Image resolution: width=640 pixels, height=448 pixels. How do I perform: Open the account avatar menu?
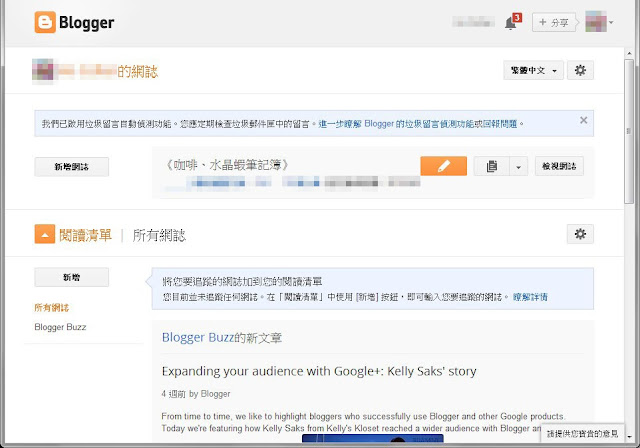(599, 22)
